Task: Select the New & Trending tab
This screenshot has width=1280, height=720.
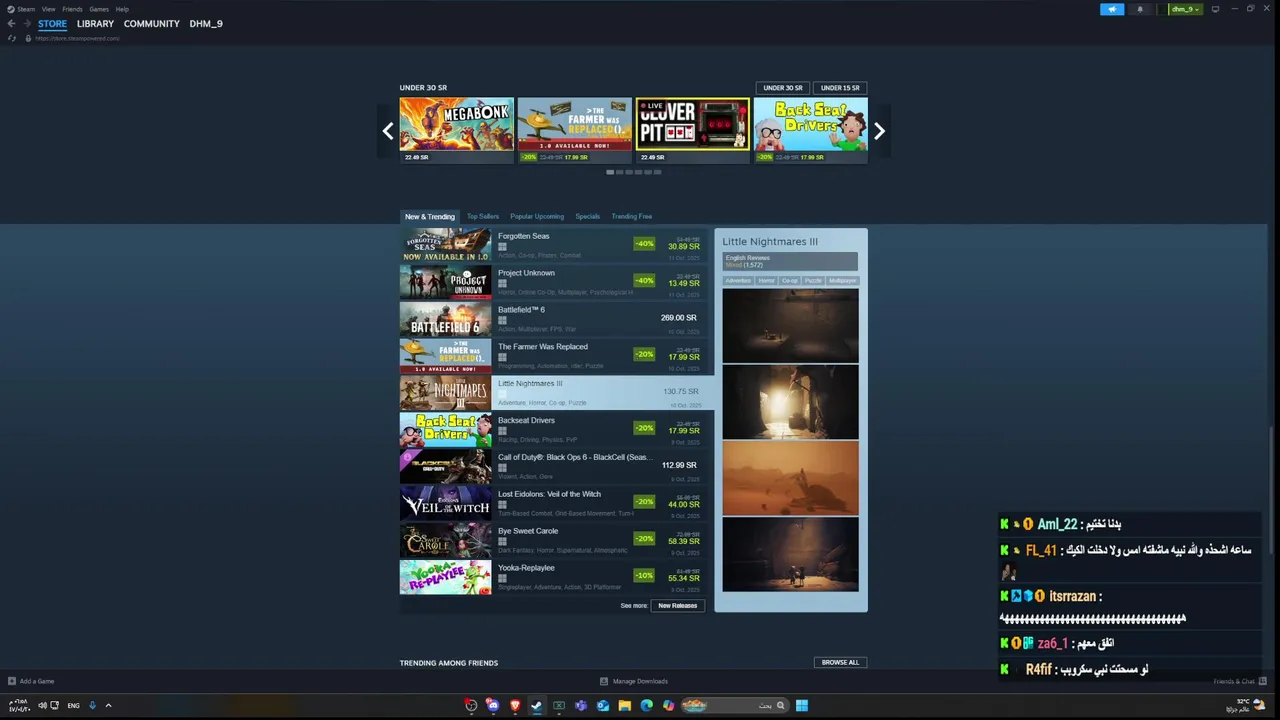Action: [x=429, y=216]
